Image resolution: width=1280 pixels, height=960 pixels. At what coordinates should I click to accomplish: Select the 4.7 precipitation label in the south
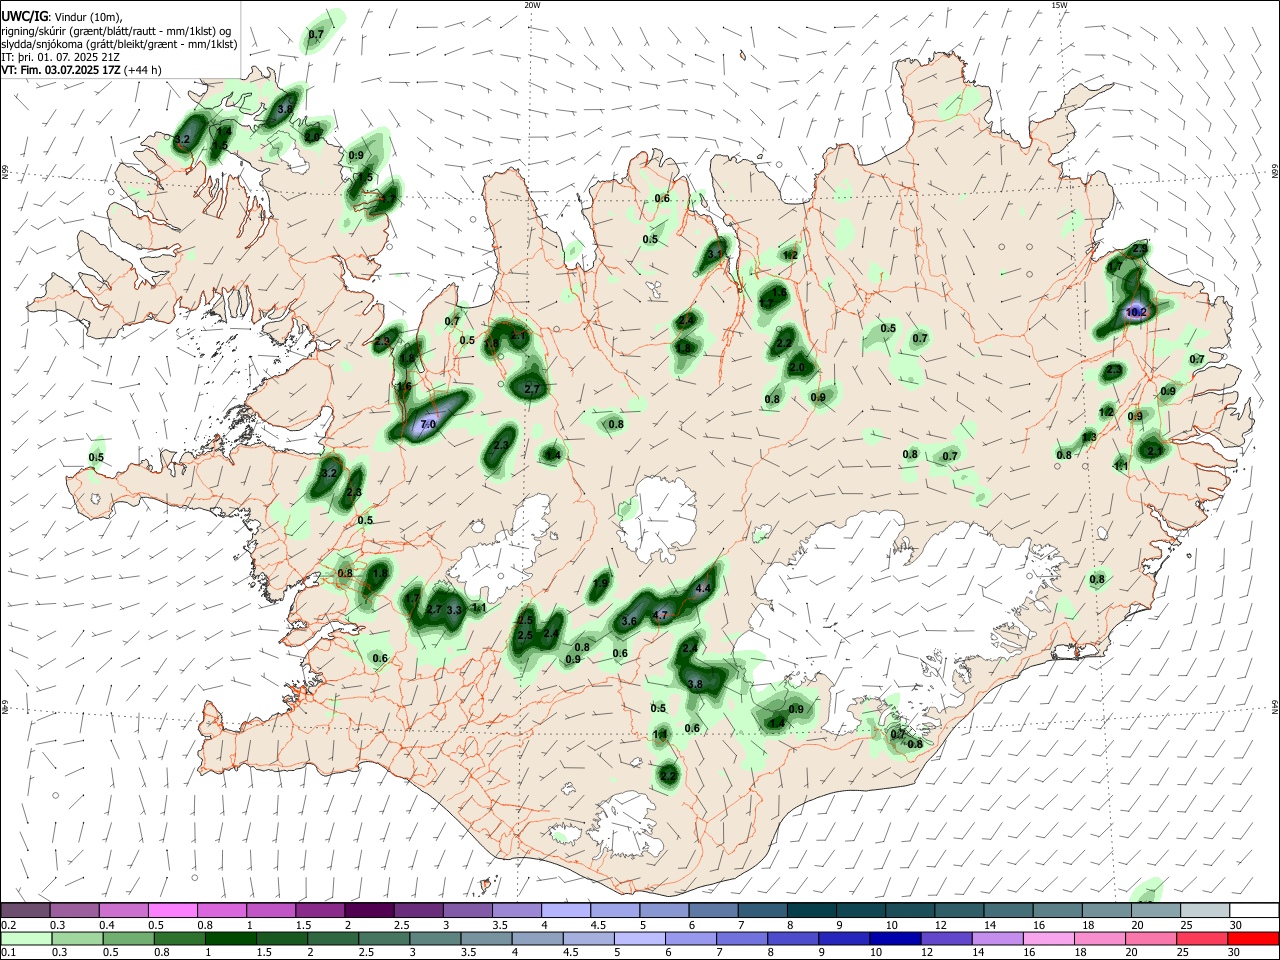[x=660, y=615]
